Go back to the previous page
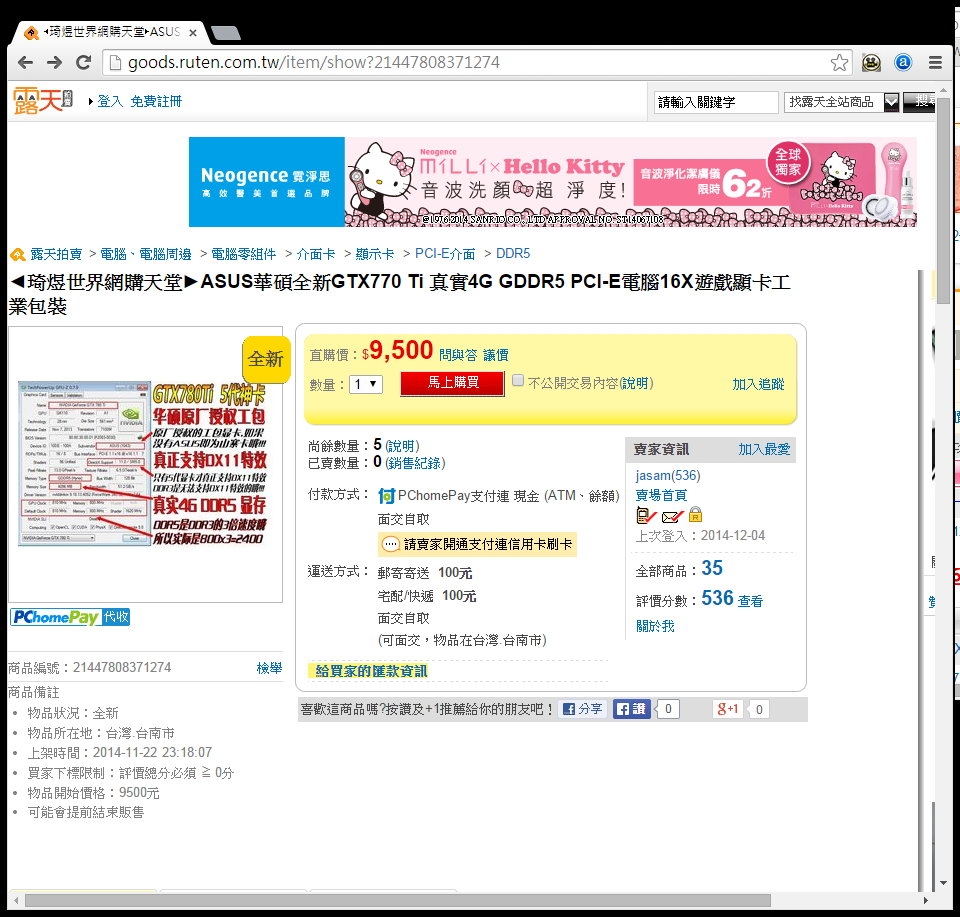This screenshot has width=960, height=917. pyautogui.click(x=25, y=62)
